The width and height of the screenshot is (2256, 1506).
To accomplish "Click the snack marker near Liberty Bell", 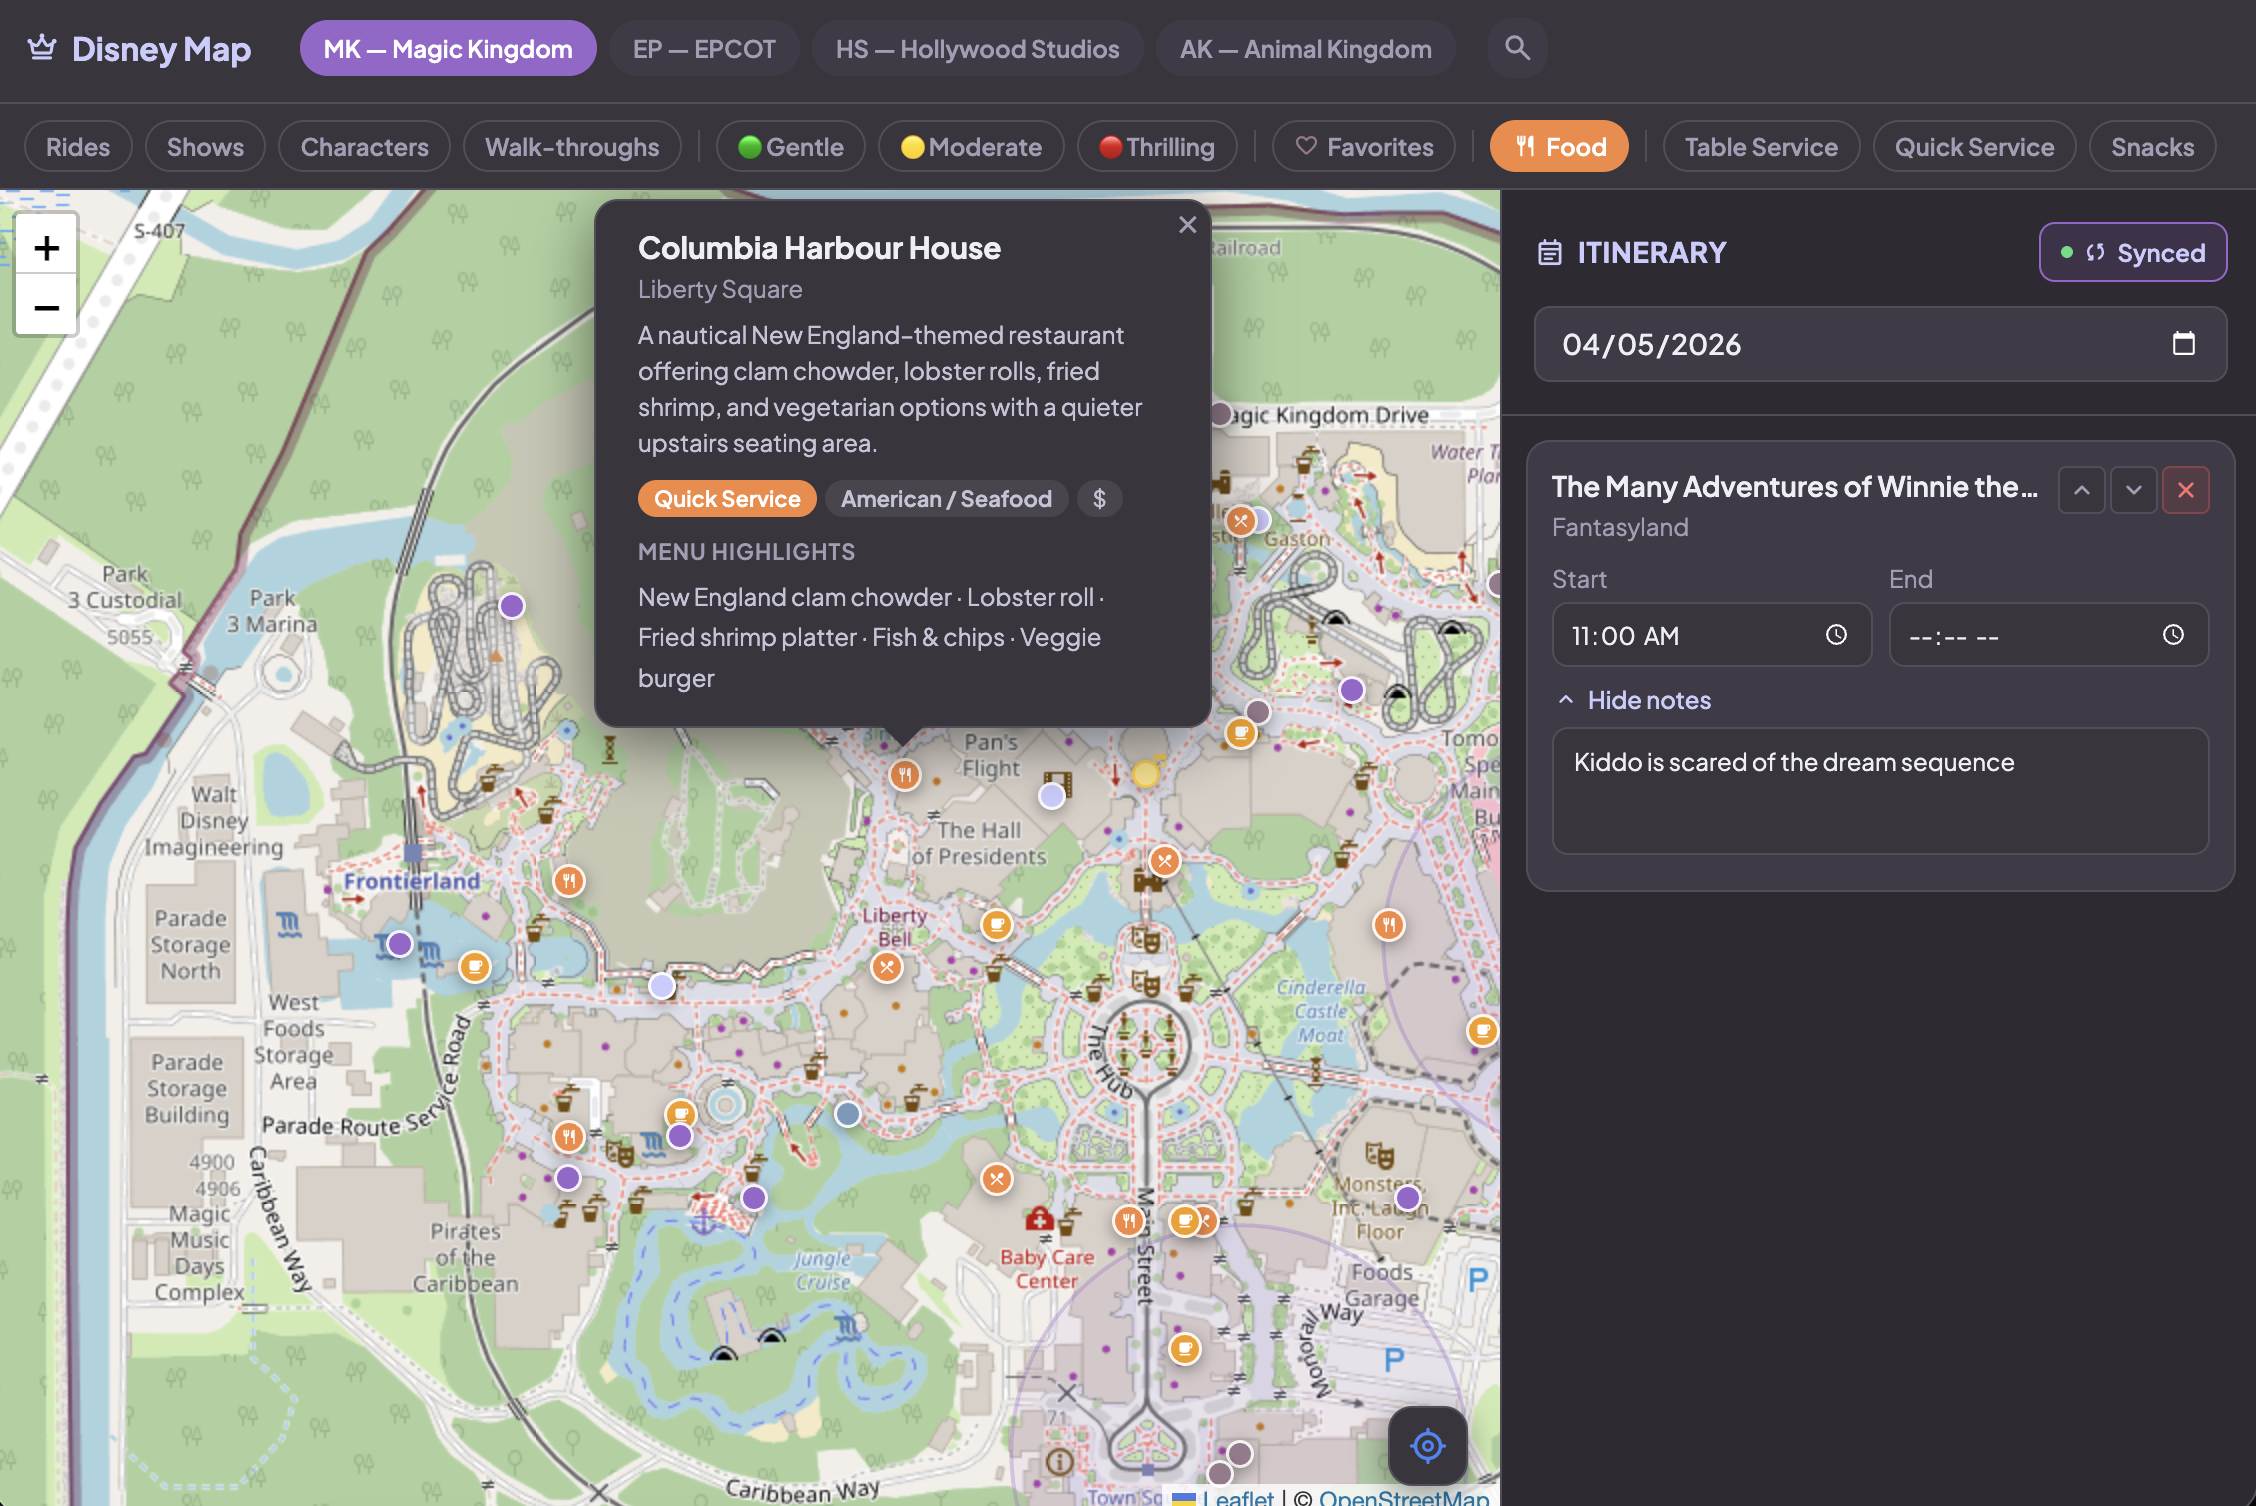I will click(887, 967).
